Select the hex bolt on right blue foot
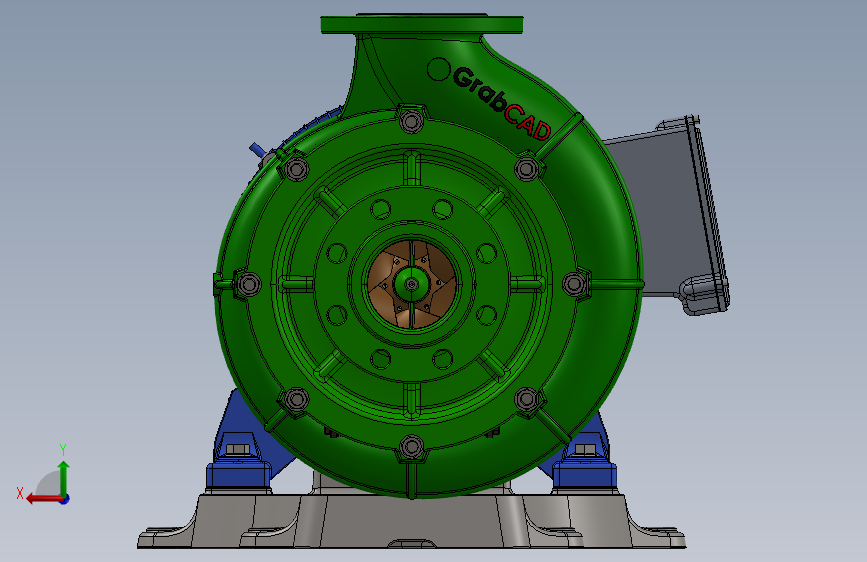 (x=585, y=449)
